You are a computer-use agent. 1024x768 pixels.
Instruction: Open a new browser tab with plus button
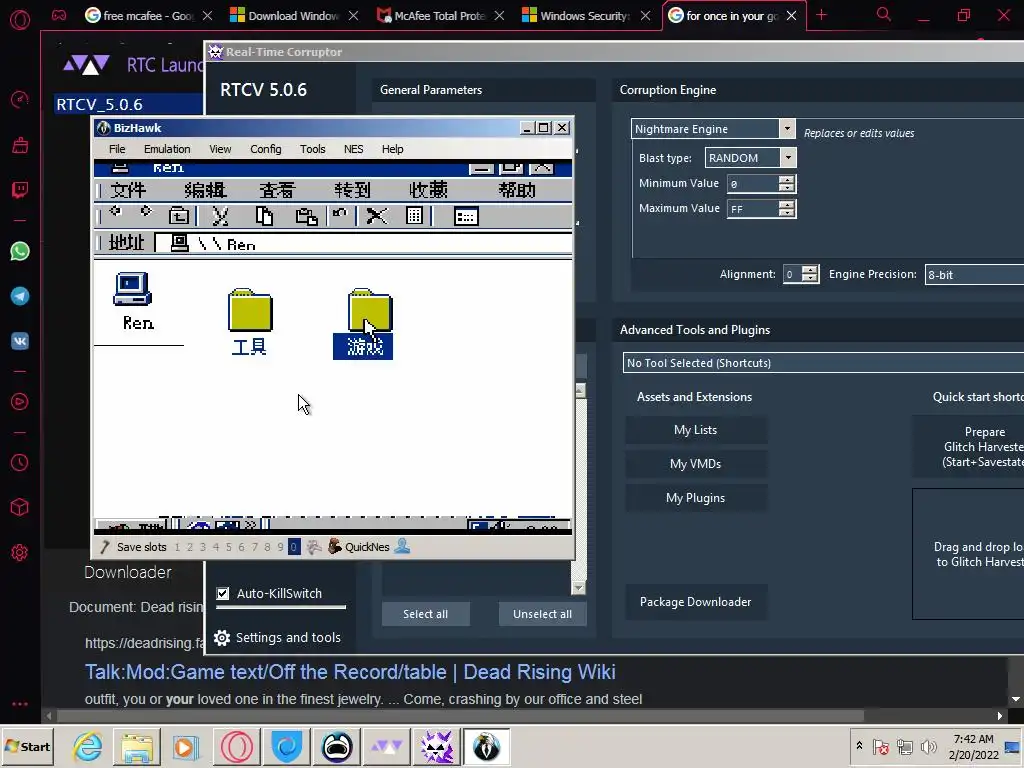point(822,15)
